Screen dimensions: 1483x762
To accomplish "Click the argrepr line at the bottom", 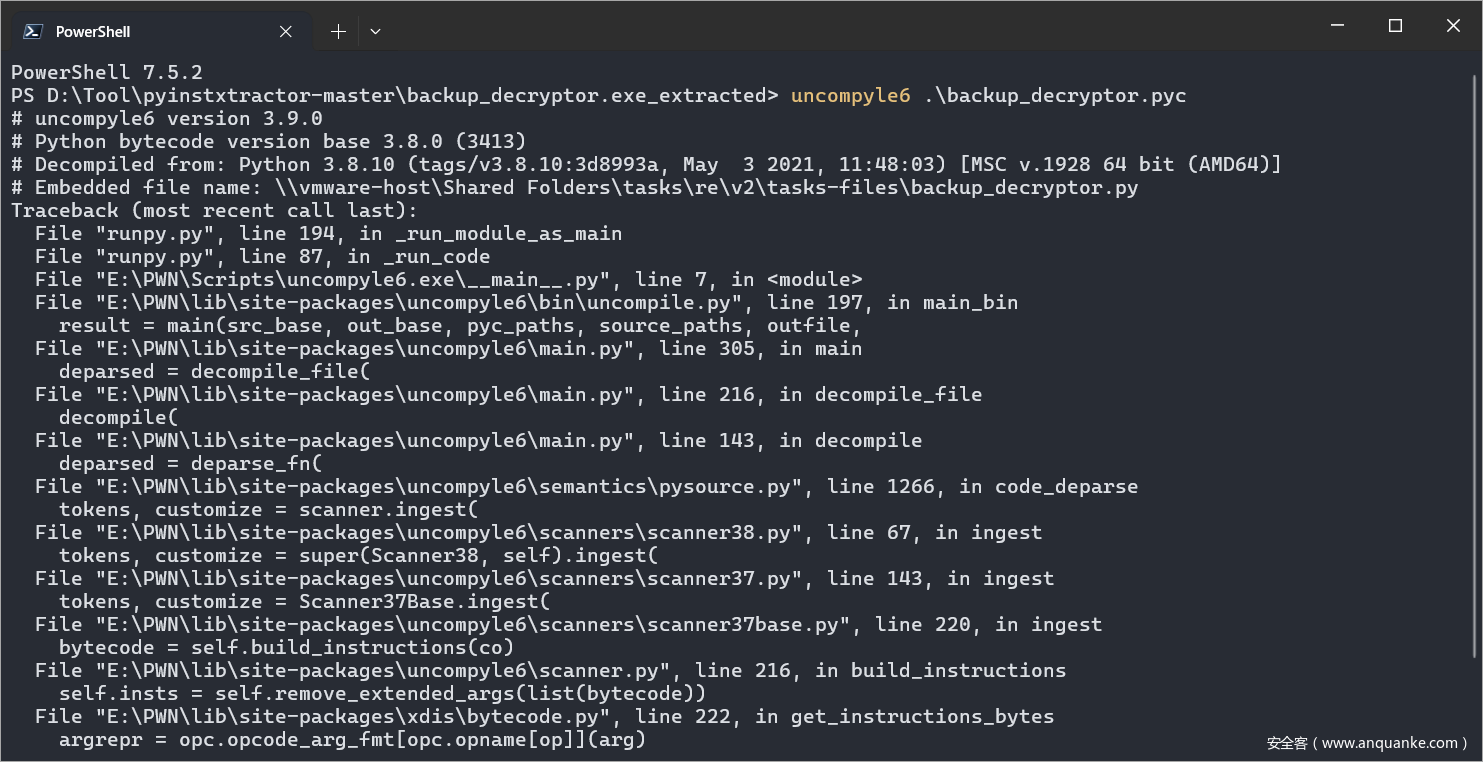I will (352, 740).
